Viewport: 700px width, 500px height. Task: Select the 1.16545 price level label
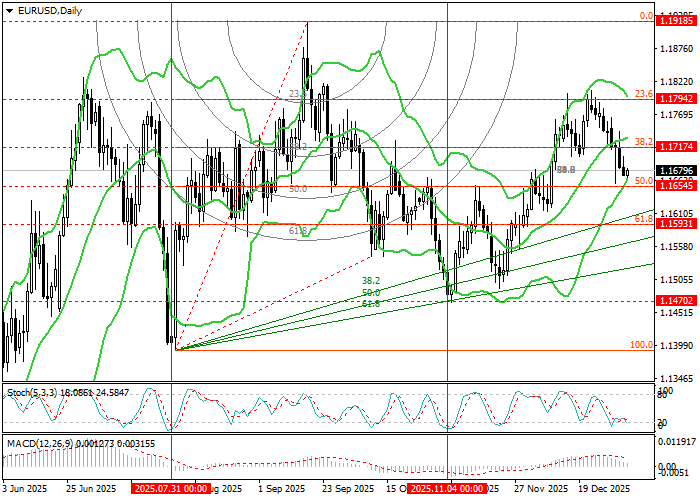[676, 185]
